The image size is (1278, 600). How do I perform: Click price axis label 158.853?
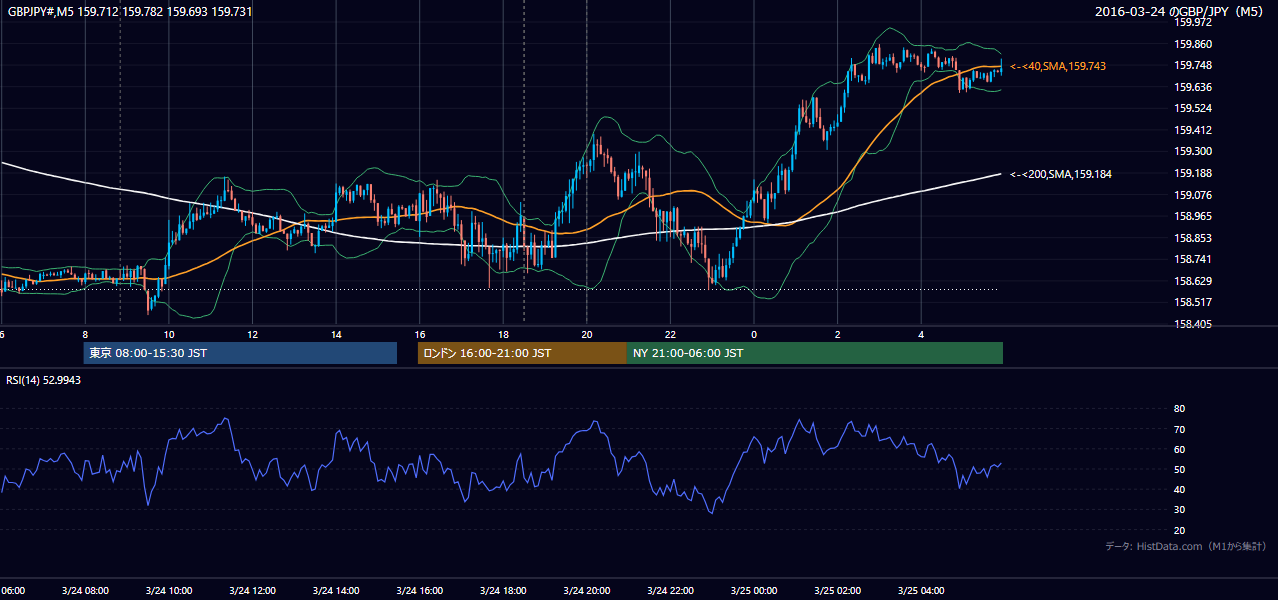[x=1193, y=238]
